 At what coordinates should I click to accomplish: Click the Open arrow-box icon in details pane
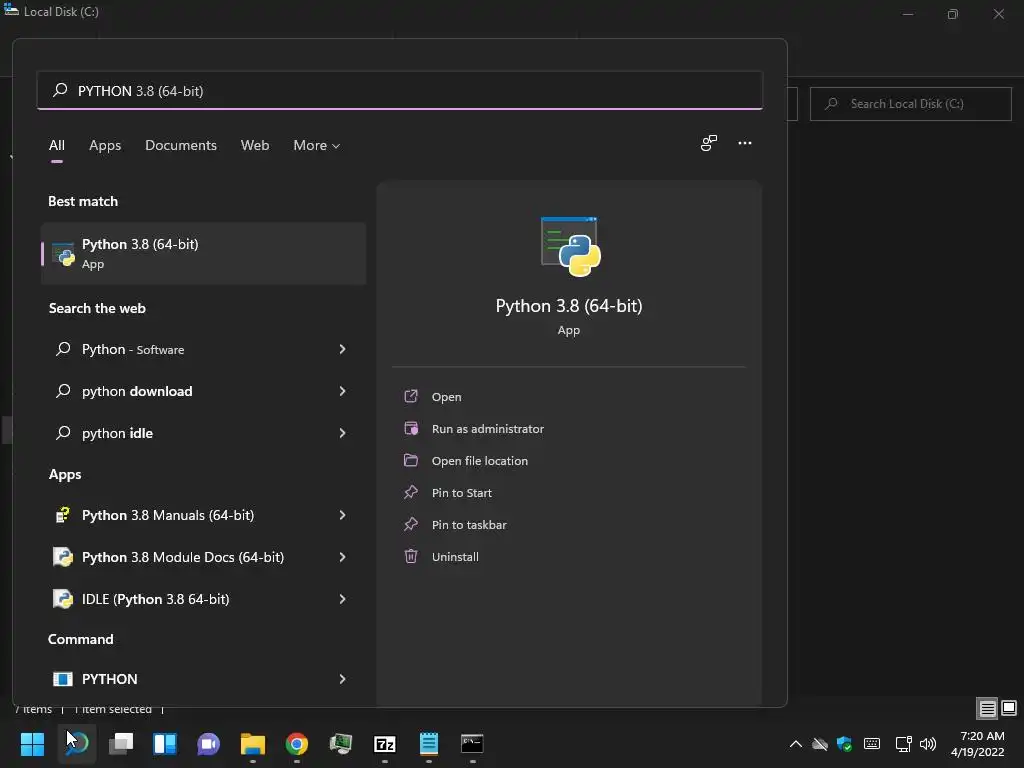pos(411,396)
